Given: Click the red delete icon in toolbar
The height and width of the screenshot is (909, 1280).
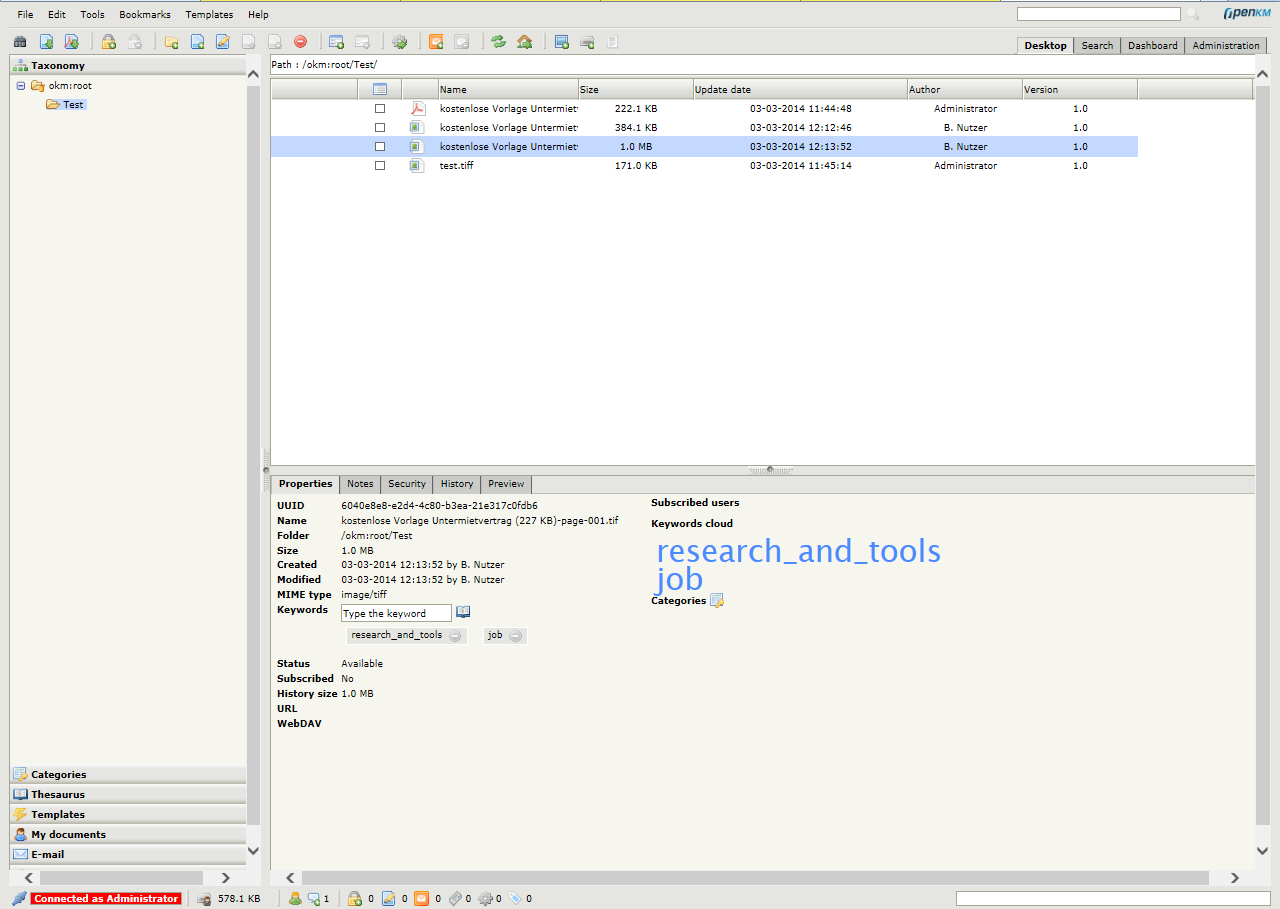Looking at the screenshot, I should (x=300, y=42).
